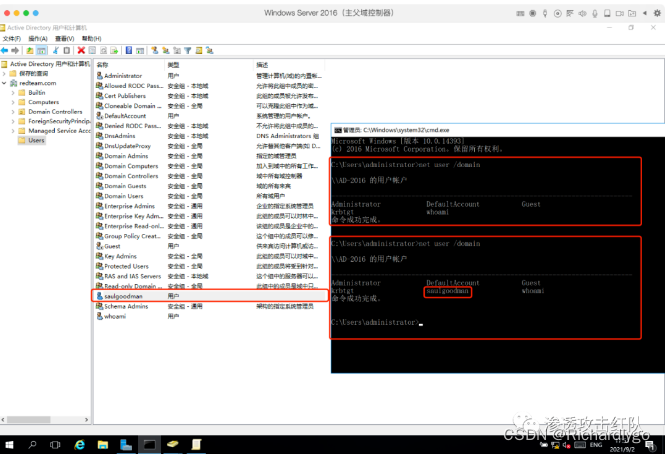
Task: Open the Mac VM settings gear icon
Action: click(657, 13)
